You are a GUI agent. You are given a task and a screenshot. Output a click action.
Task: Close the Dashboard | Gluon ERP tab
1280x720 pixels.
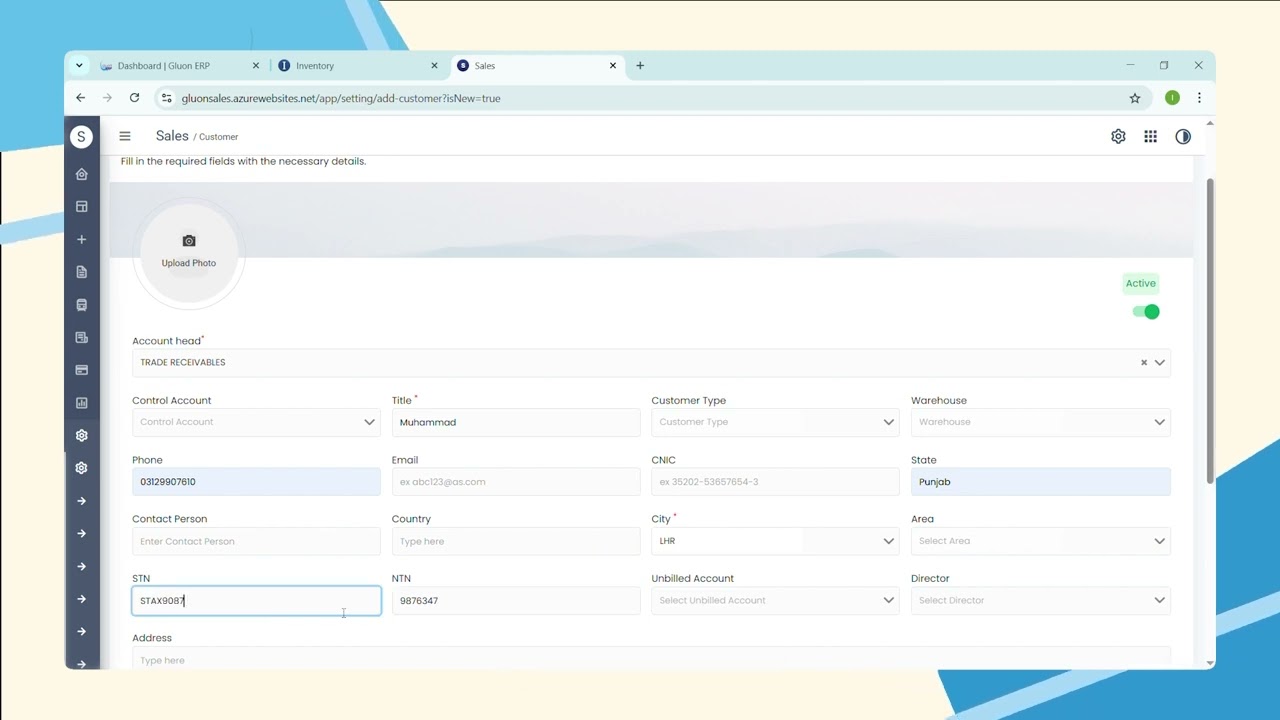point(256,66)
